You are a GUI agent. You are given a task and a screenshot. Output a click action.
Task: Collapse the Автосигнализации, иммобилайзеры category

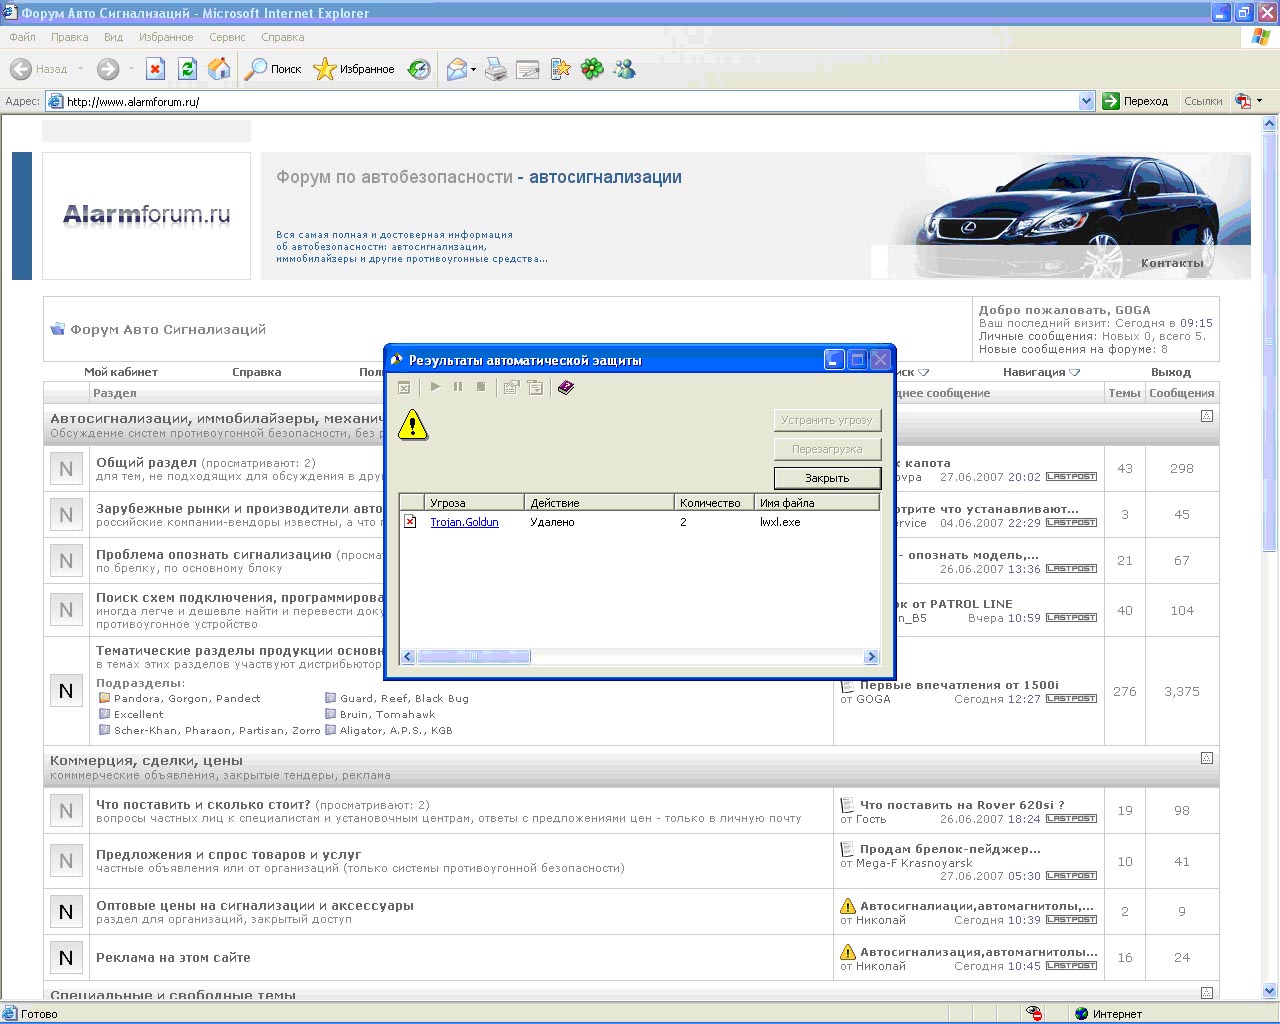[1207, 416]
